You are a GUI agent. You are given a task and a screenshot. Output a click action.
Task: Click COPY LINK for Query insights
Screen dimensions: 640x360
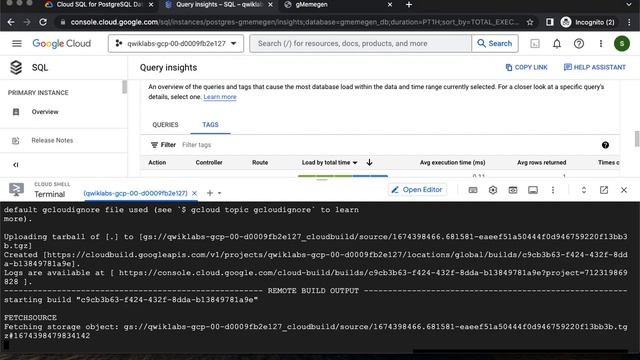(x=527, y=67)
